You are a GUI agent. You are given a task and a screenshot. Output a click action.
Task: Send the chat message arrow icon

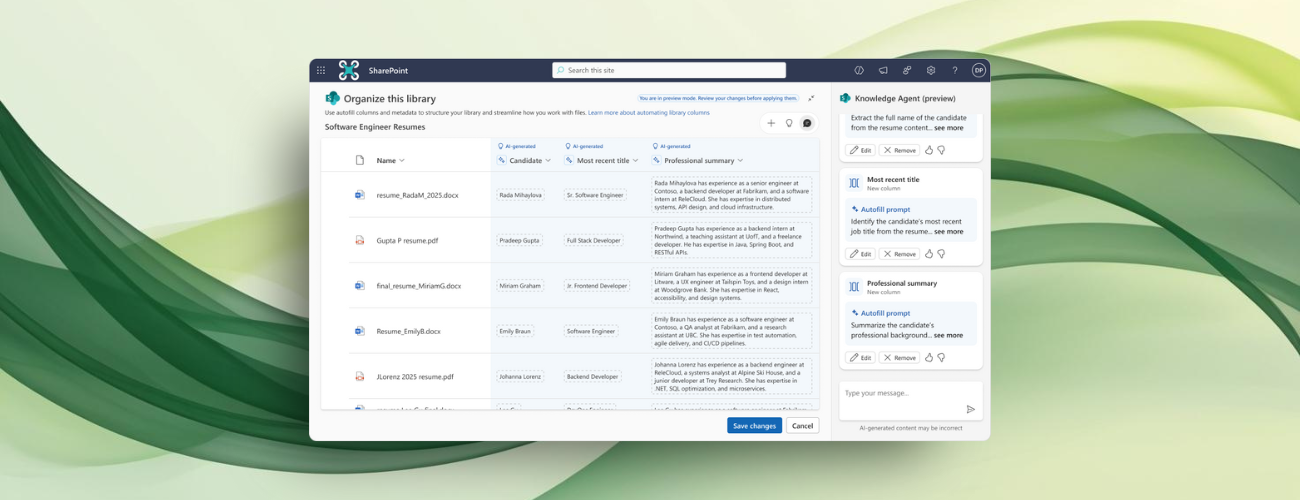click(x=970, y=409)
